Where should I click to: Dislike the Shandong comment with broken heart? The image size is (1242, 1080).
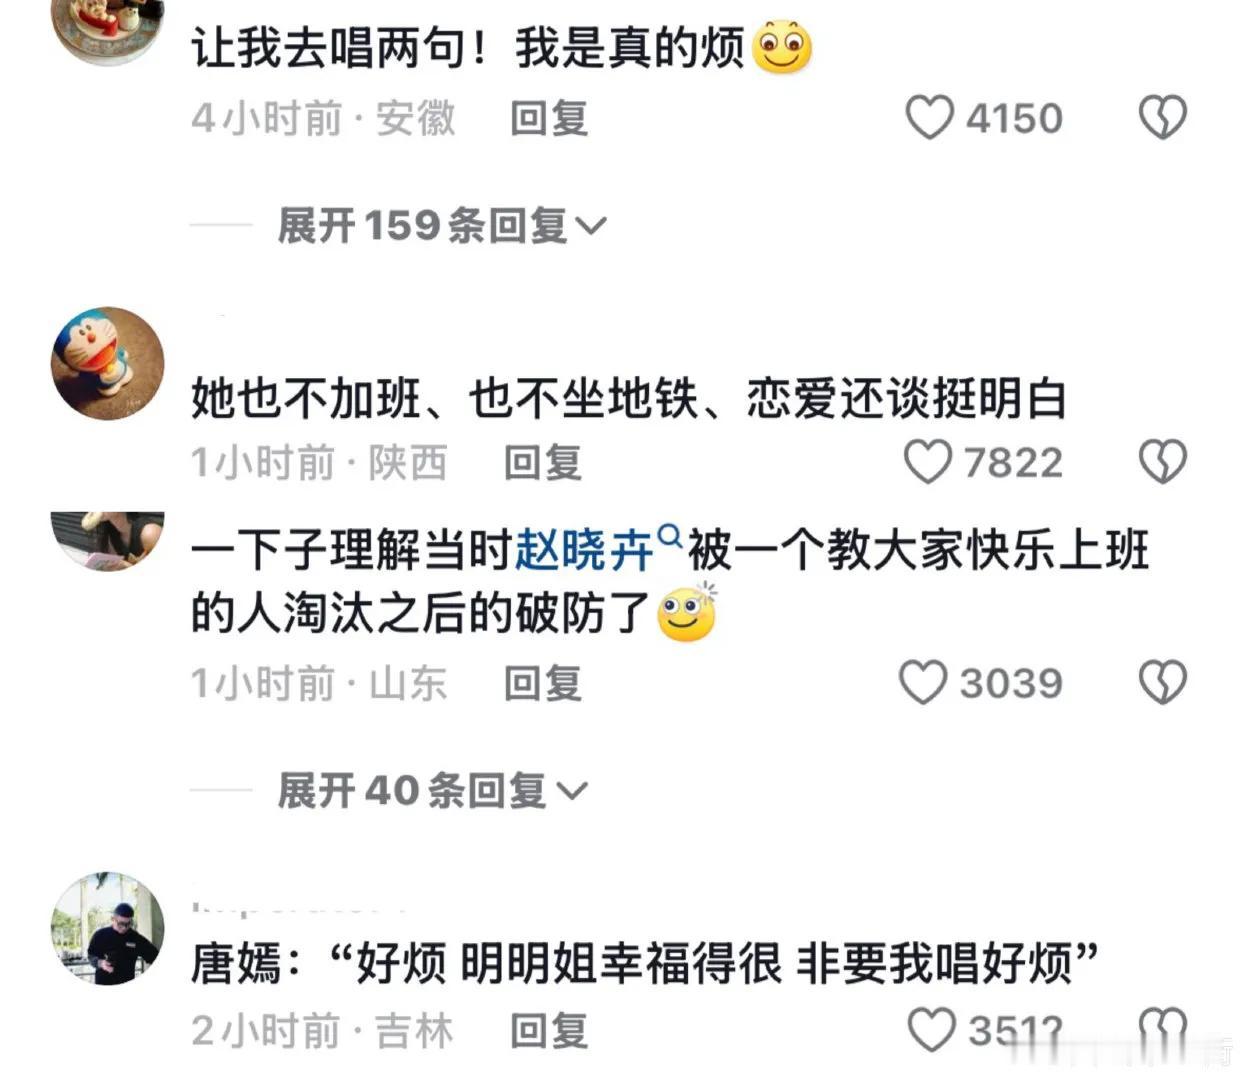pos(1163,683)
